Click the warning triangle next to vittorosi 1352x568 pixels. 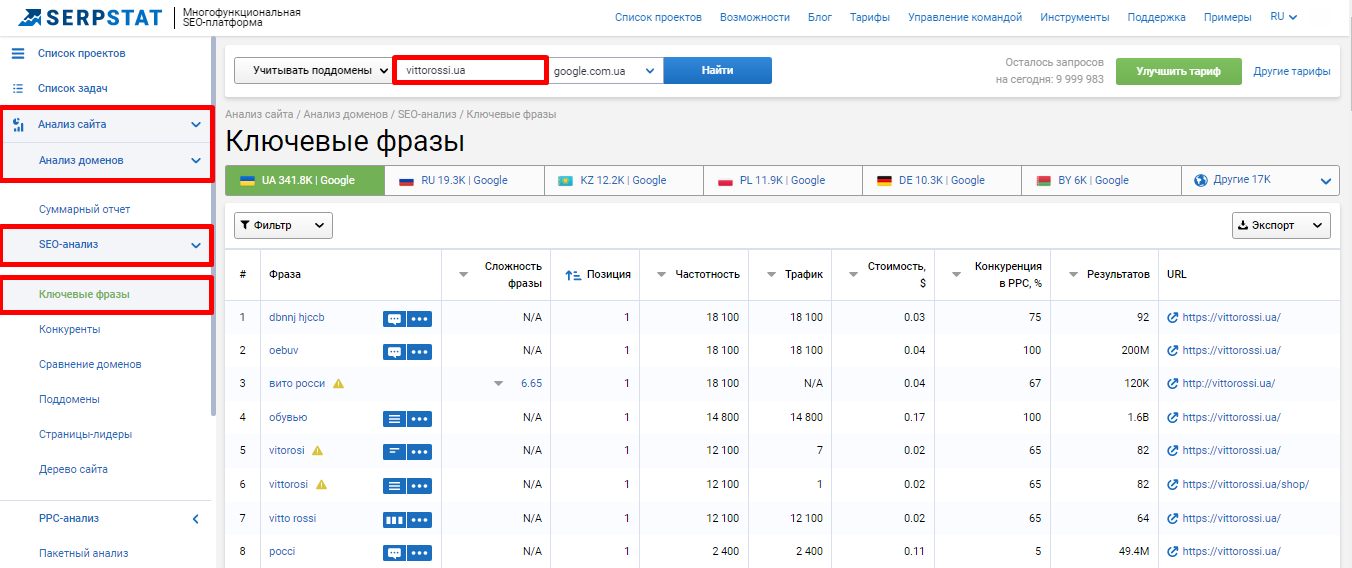[x=322, y=485]
